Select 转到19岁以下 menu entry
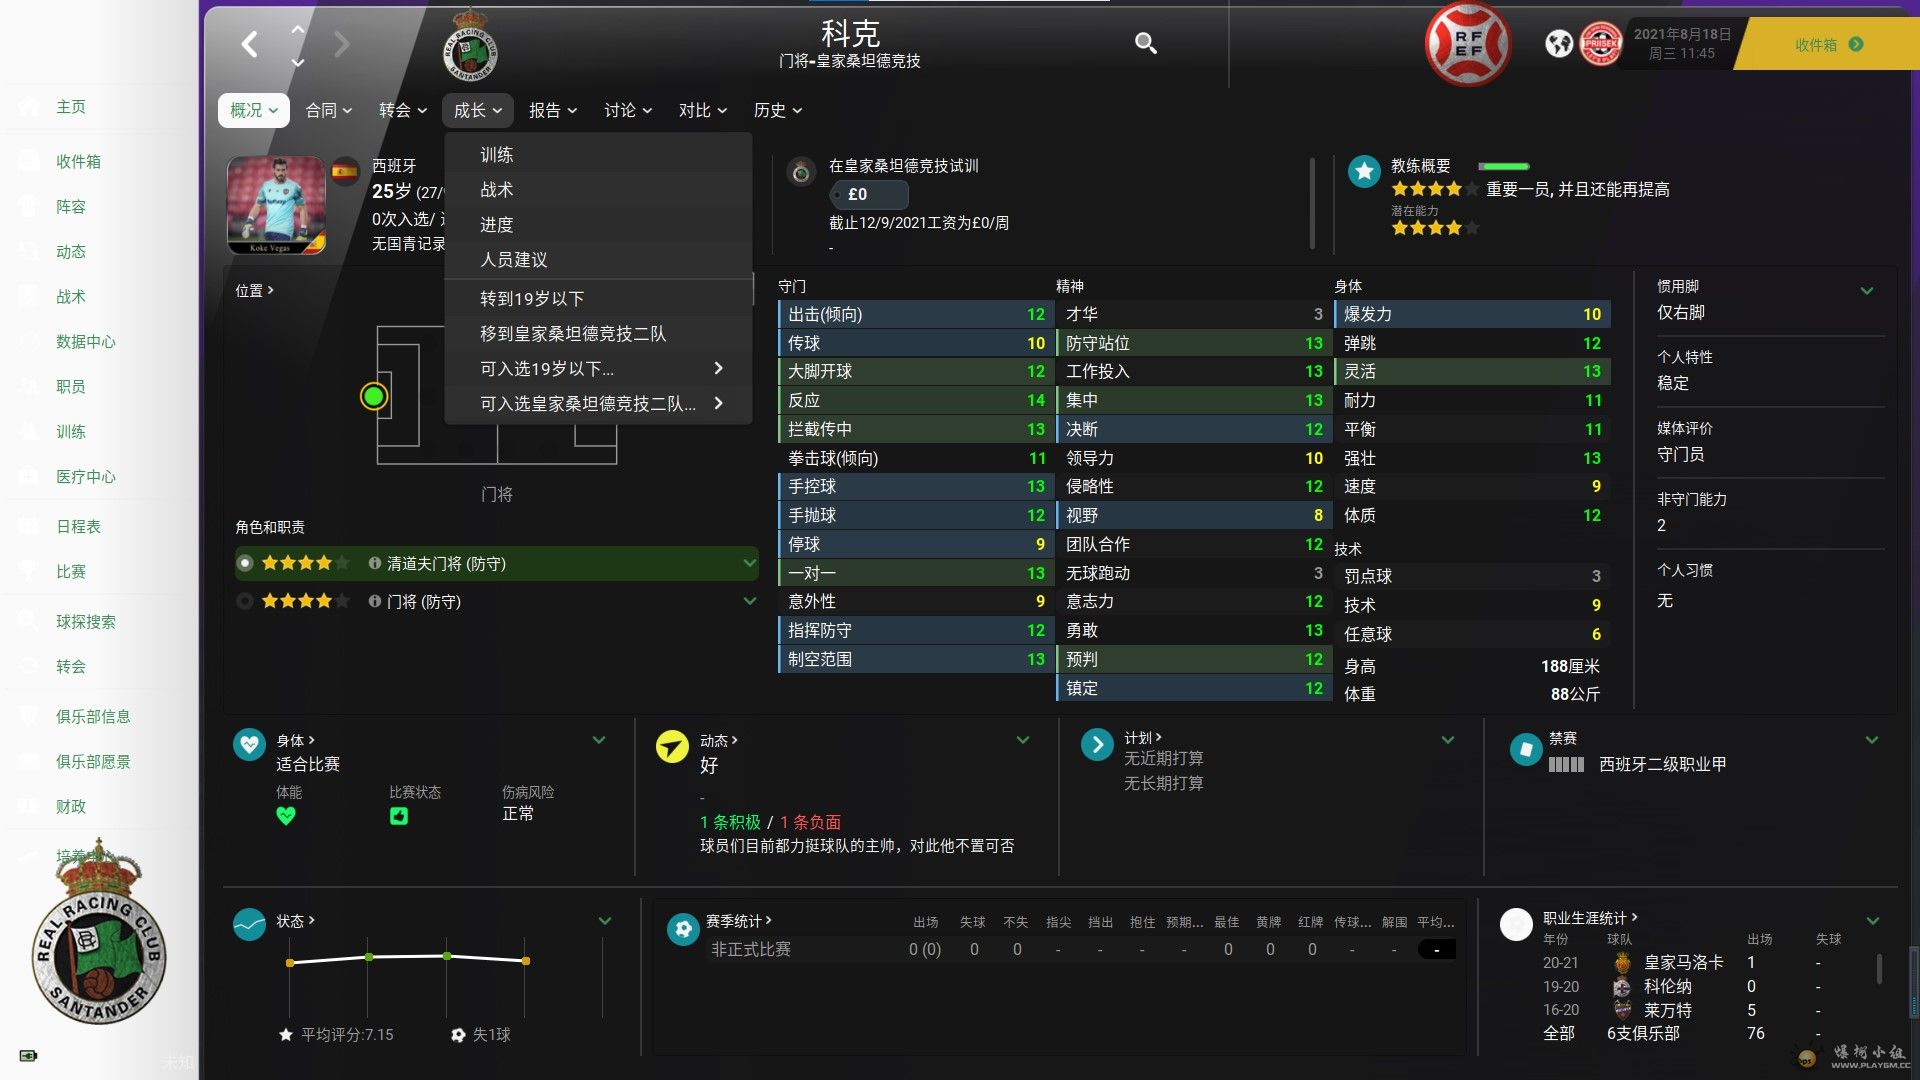 pyautogui.click(x=598, y=299)
